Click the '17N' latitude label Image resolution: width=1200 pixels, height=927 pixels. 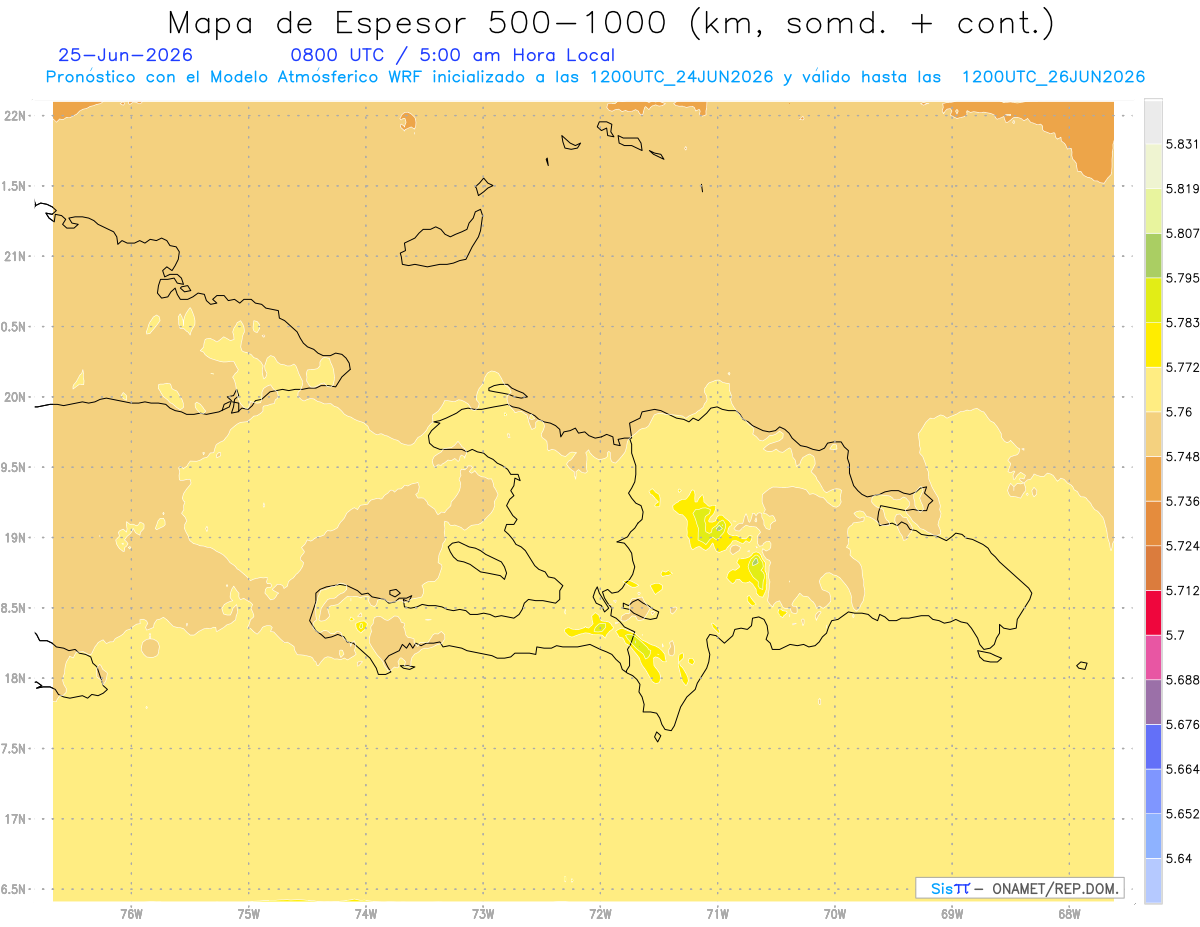click(x=17, y=819)
